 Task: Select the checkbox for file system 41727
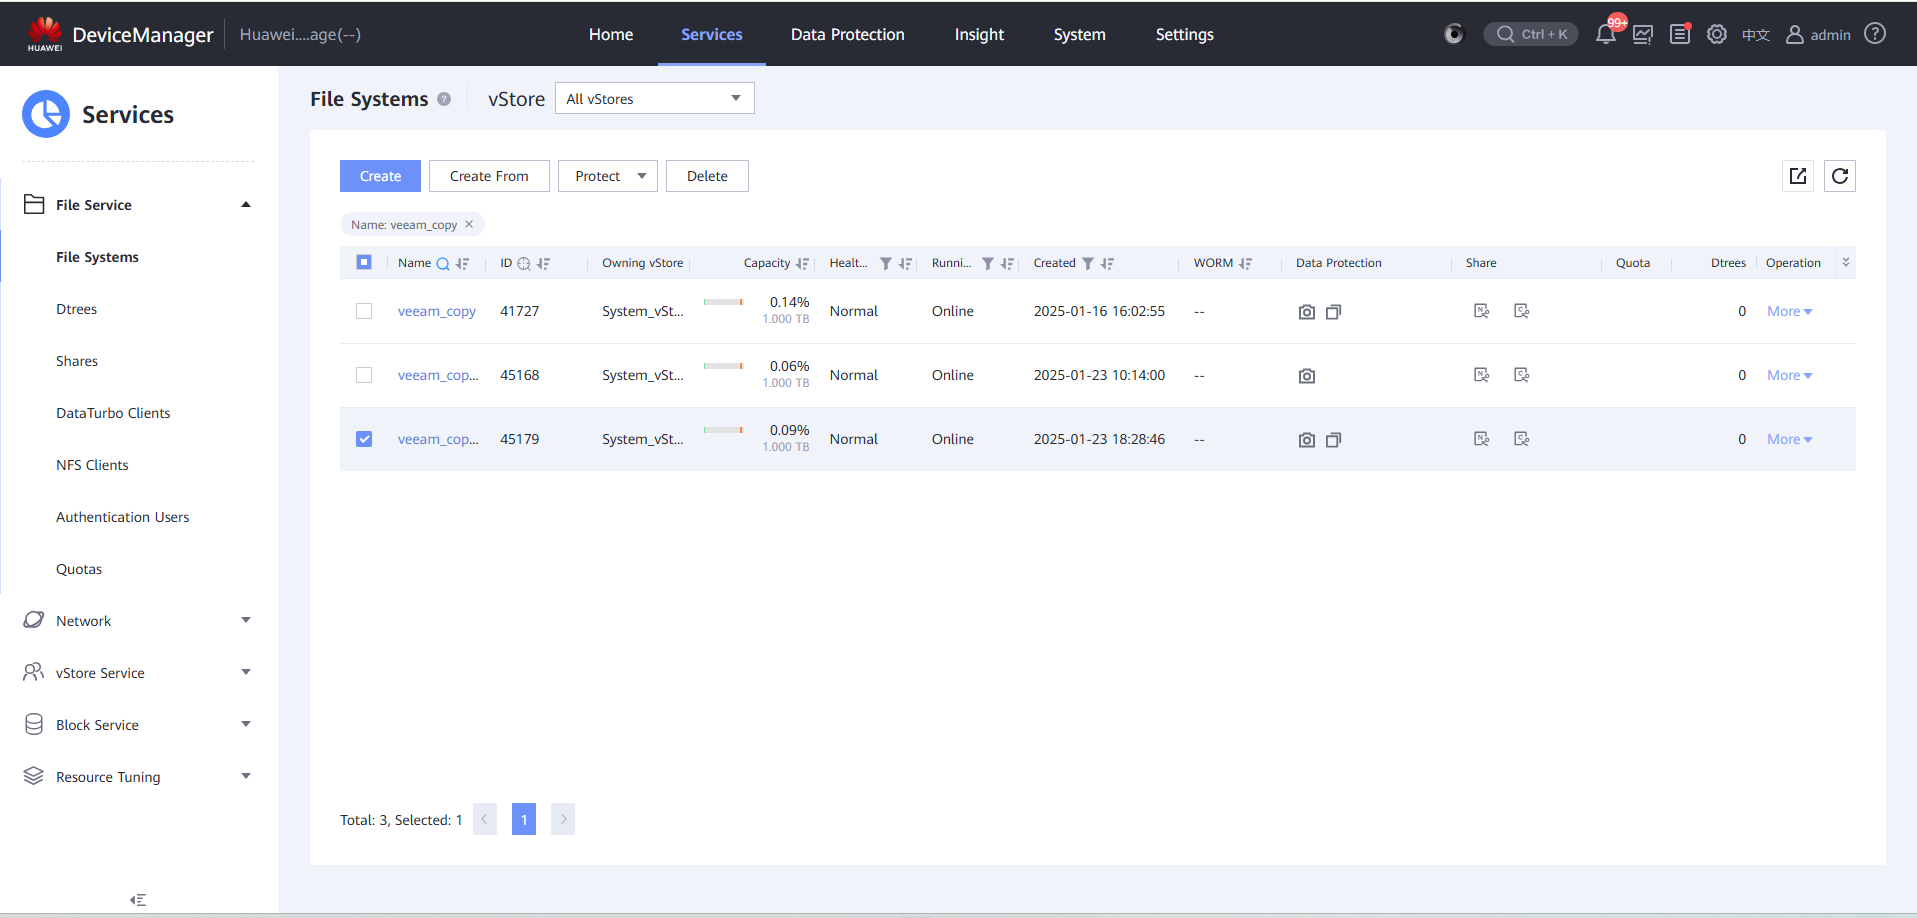click(x=364, y=311)
